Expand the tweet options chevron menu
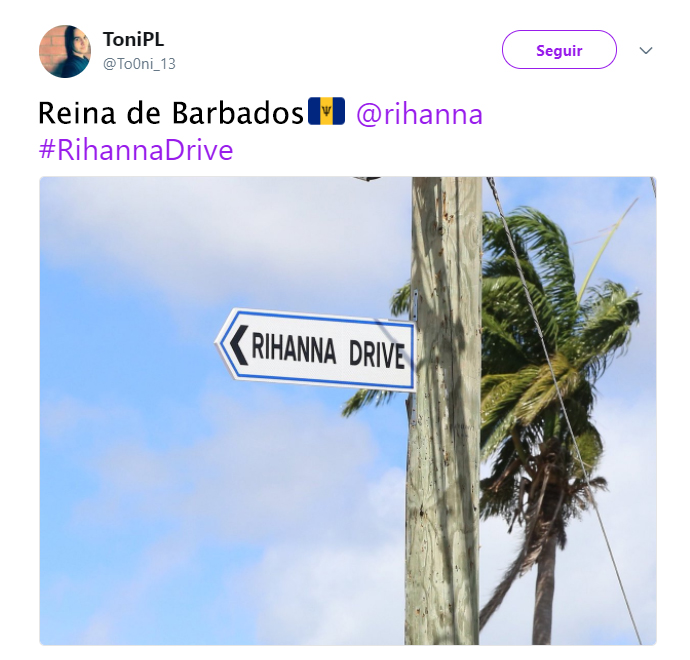Screen dimensions: 690x660 [646, 50]
